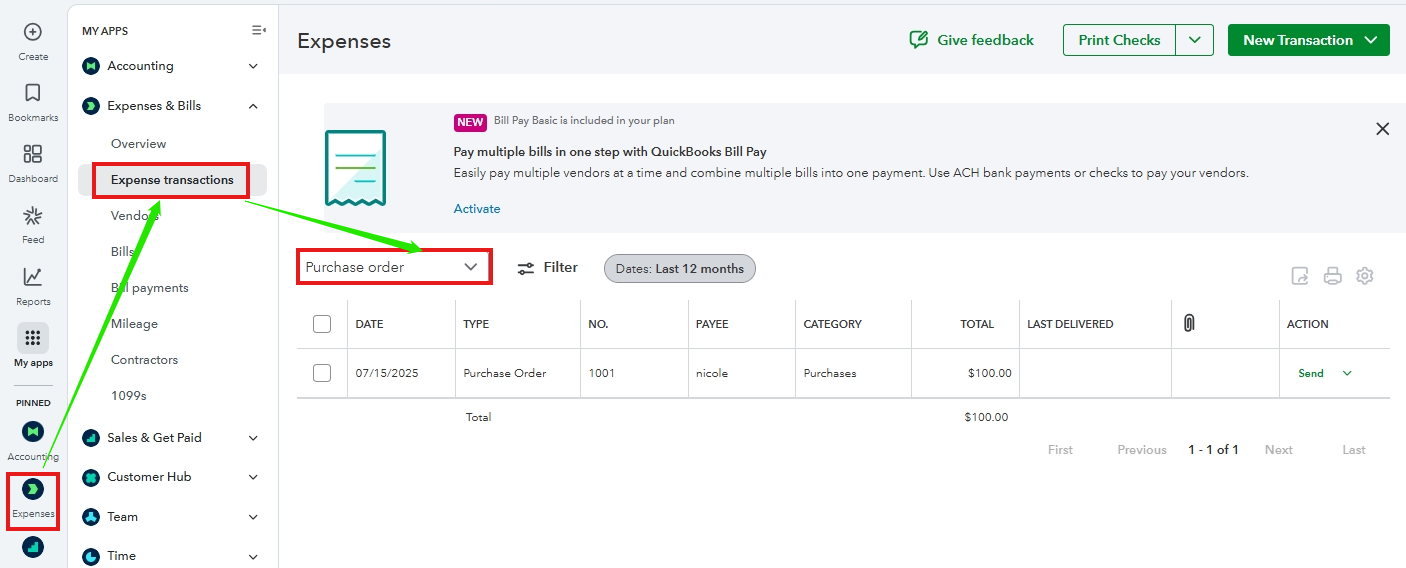The image size is (1406, 568).
Task: Open Bookmarks in the left rail
Action: [x=33, y=93]
